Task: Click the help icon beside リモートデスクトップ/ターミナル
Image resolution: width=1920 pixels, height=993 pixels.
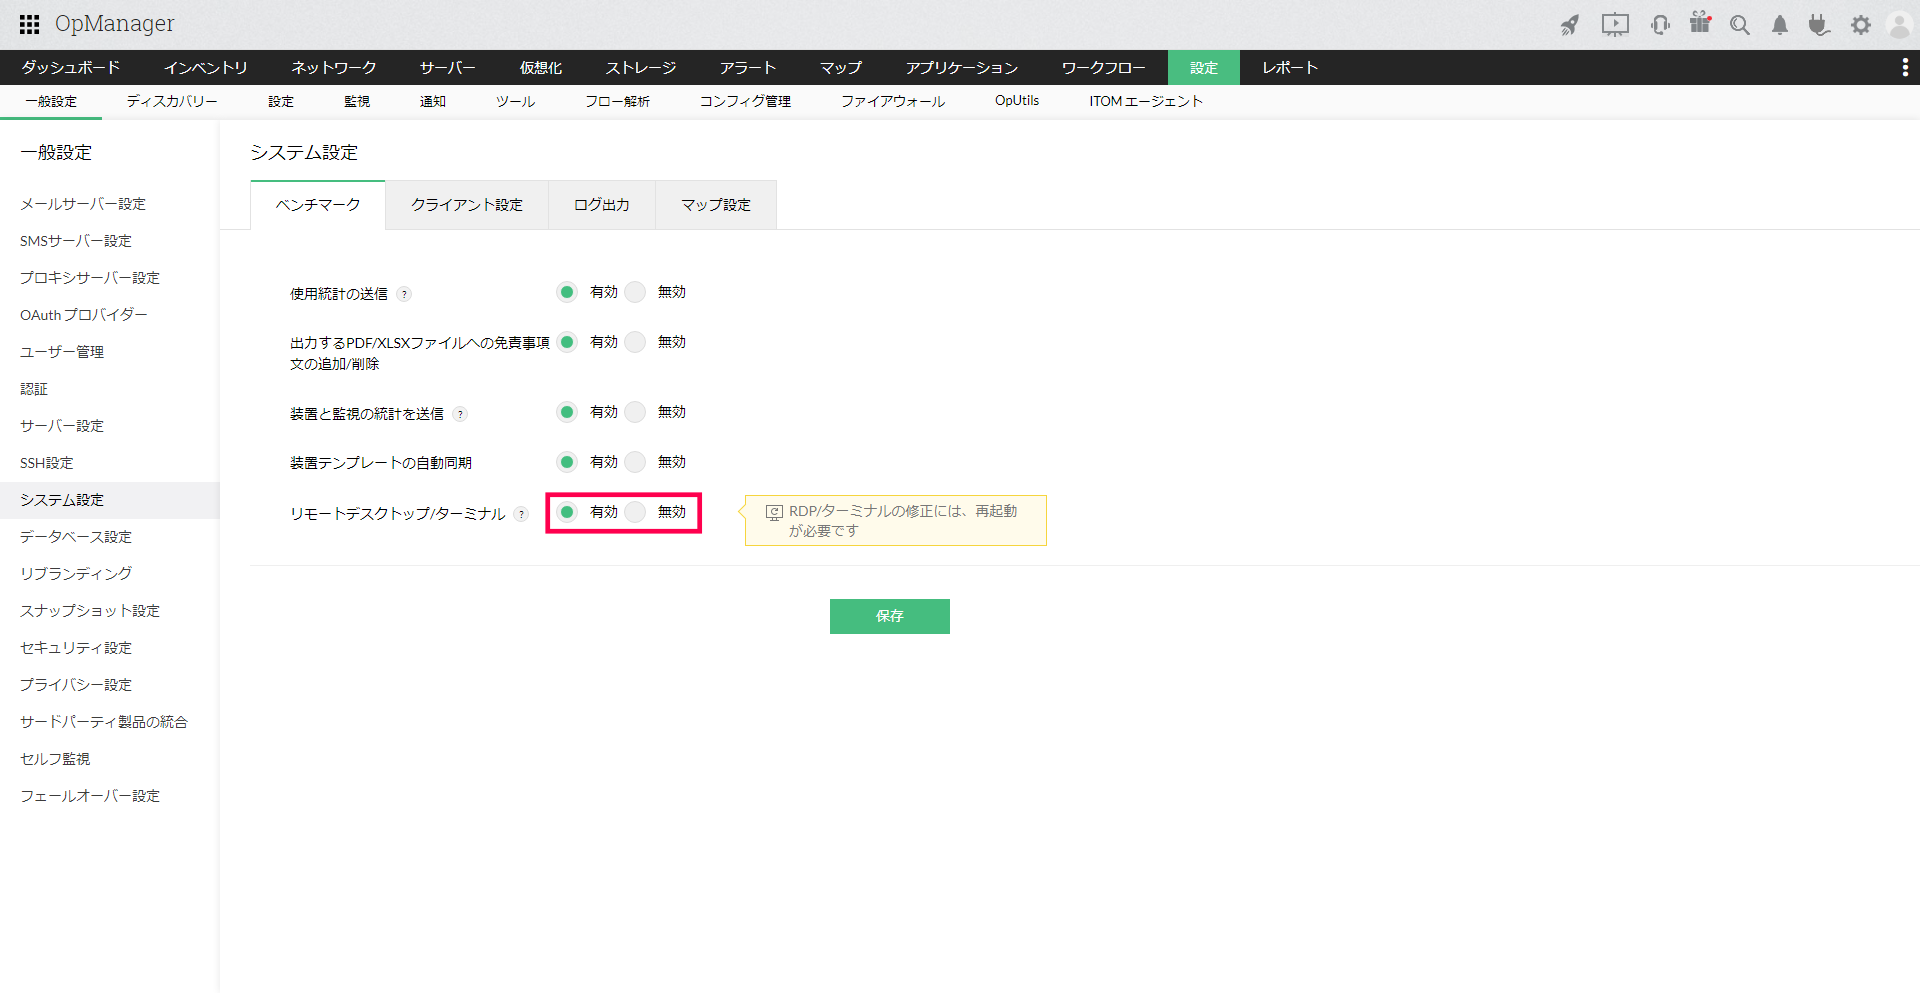Action: pyautogui.click(x=521, y=514)
